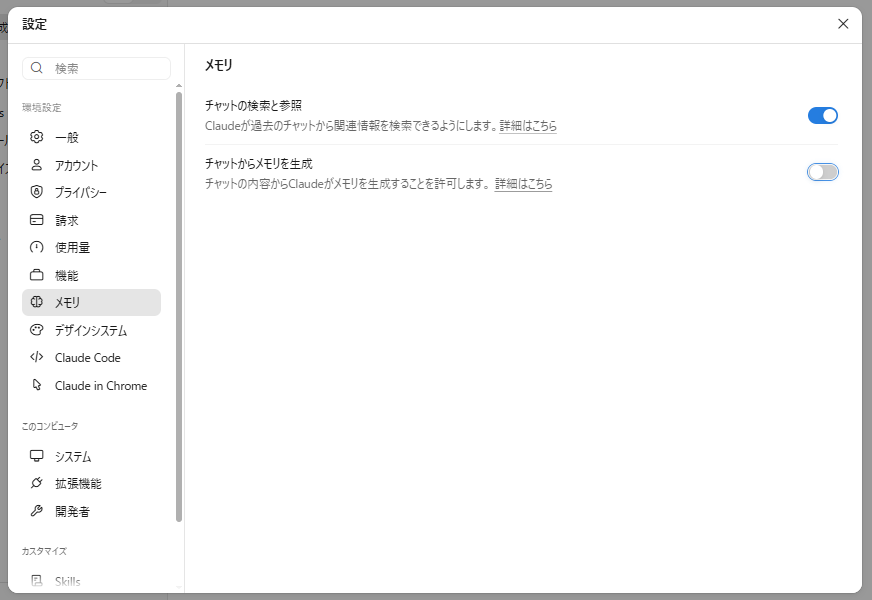Click the magnifier icon in search box
This screenshot has width=872, height=600.
tap(37, 68)
